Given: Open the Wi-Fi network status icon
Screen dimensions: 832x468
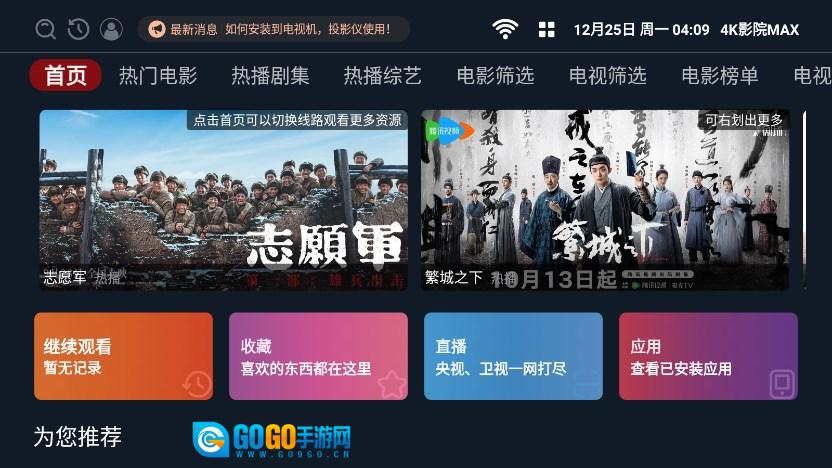Looking at the screenshot, I should 505,29.
